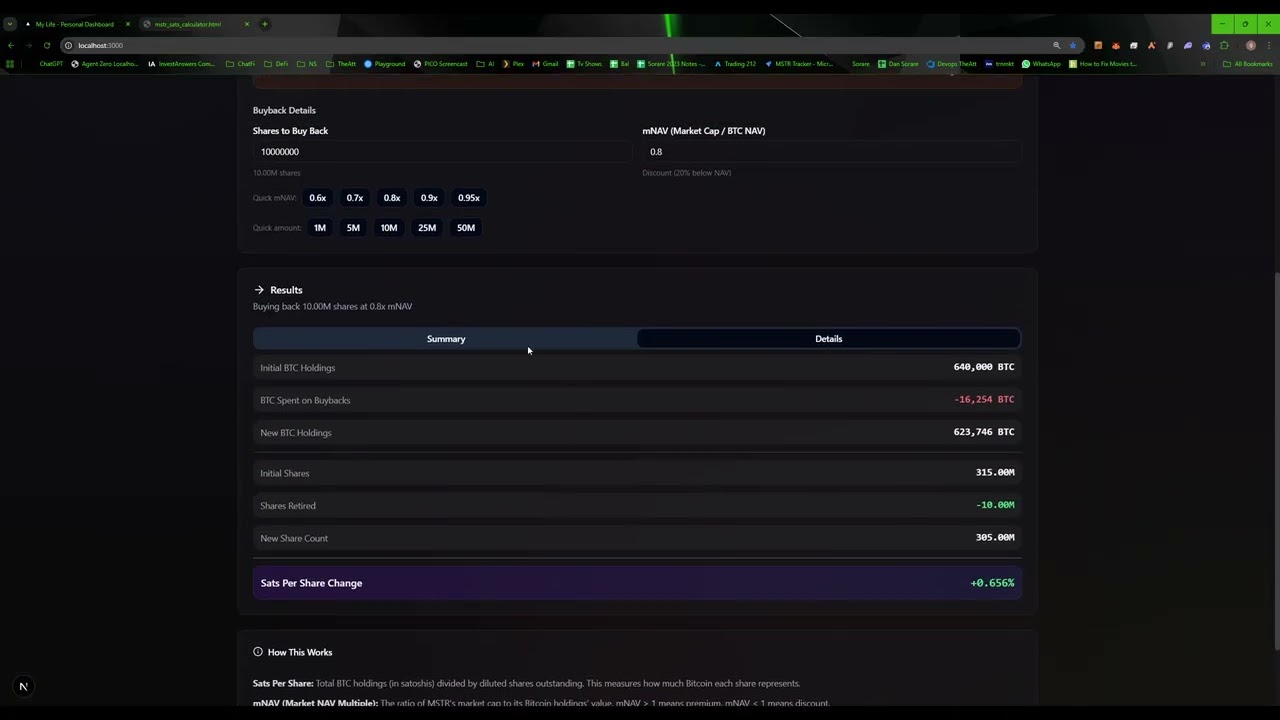Set quick mNAV to 0.95x

[x=469, y=198]
